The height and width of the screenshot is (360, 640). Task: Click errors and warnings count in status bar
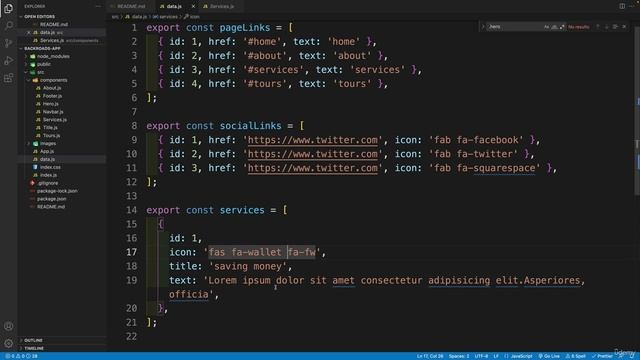(22, 356)
